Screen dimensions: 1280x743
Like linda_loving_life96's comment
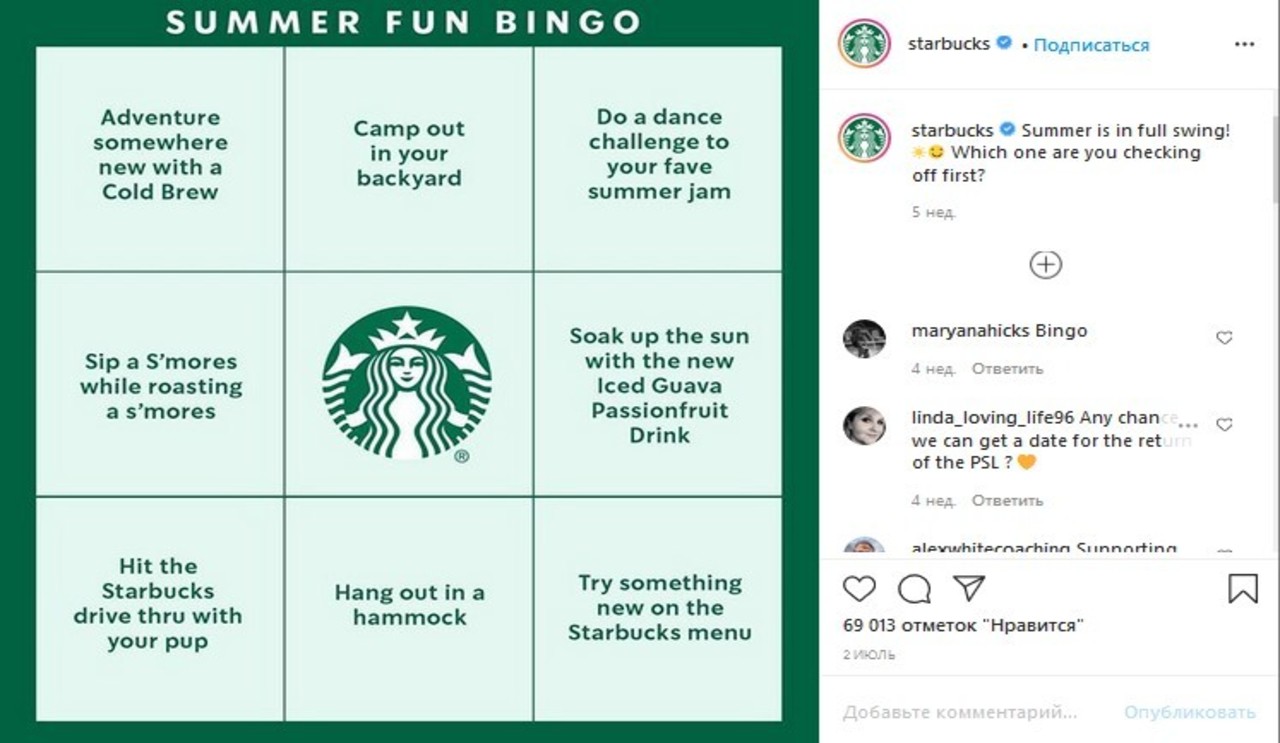[x=1224, y=425]
